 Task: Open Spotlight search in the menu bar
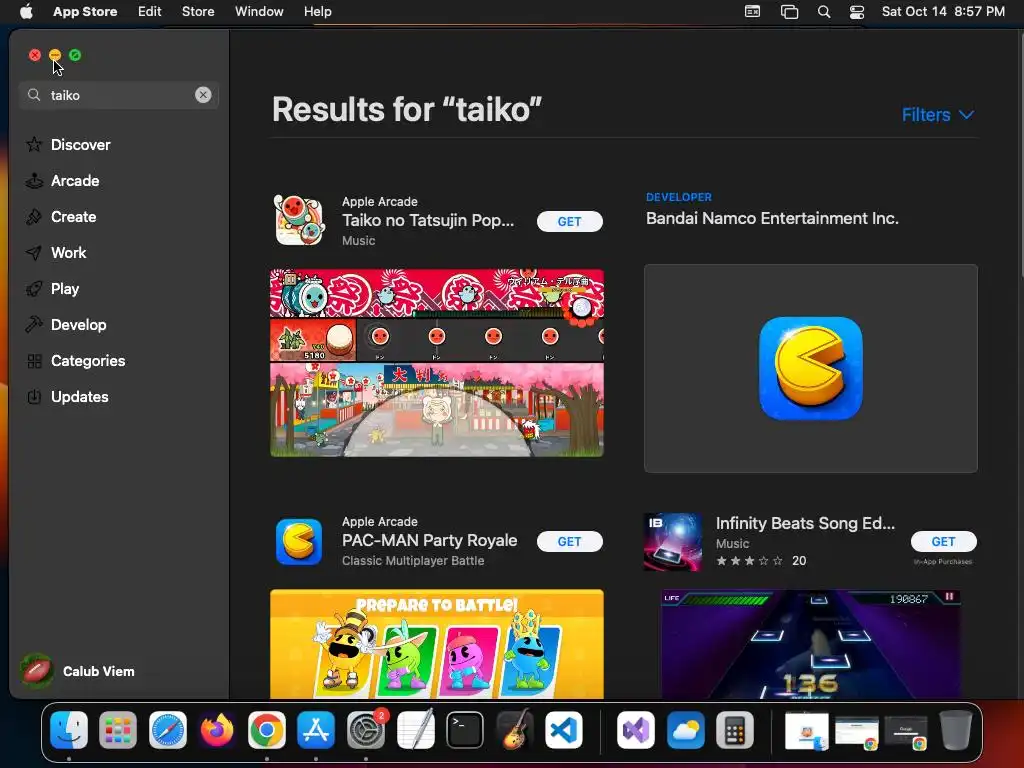(824, 12)
